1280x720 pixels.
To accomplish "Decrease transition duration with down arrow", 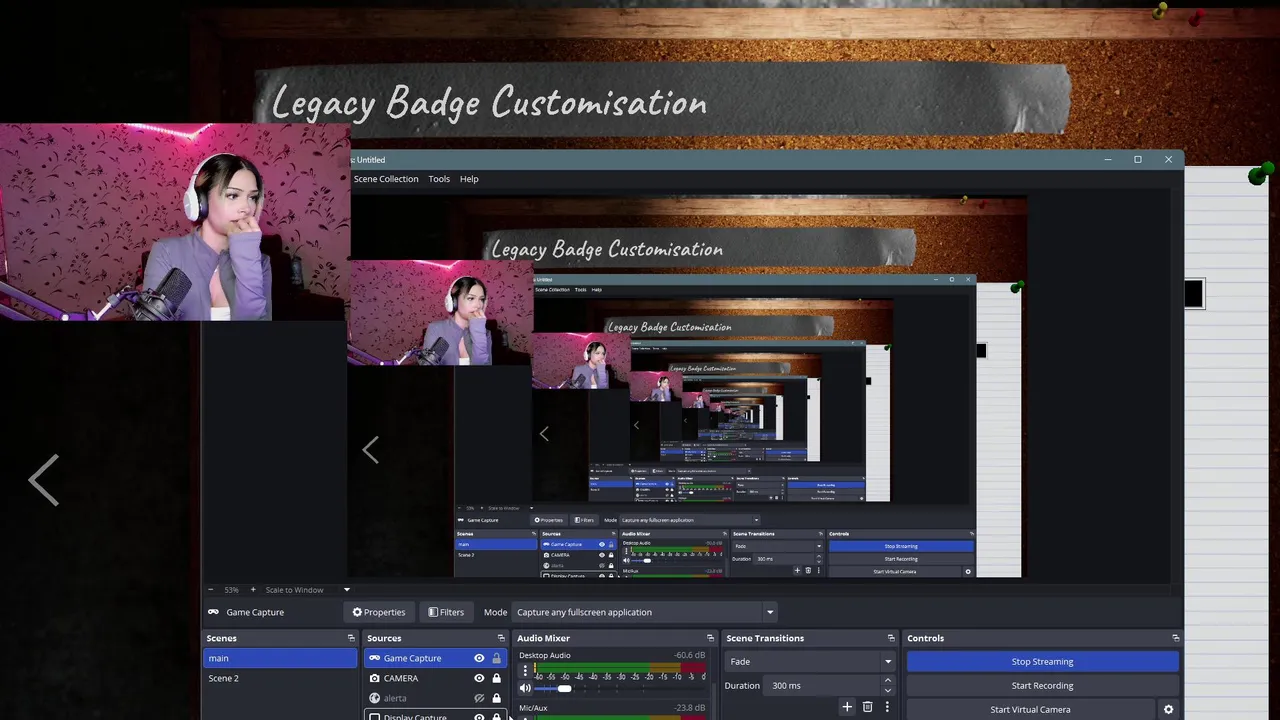I will click(887, 690).
